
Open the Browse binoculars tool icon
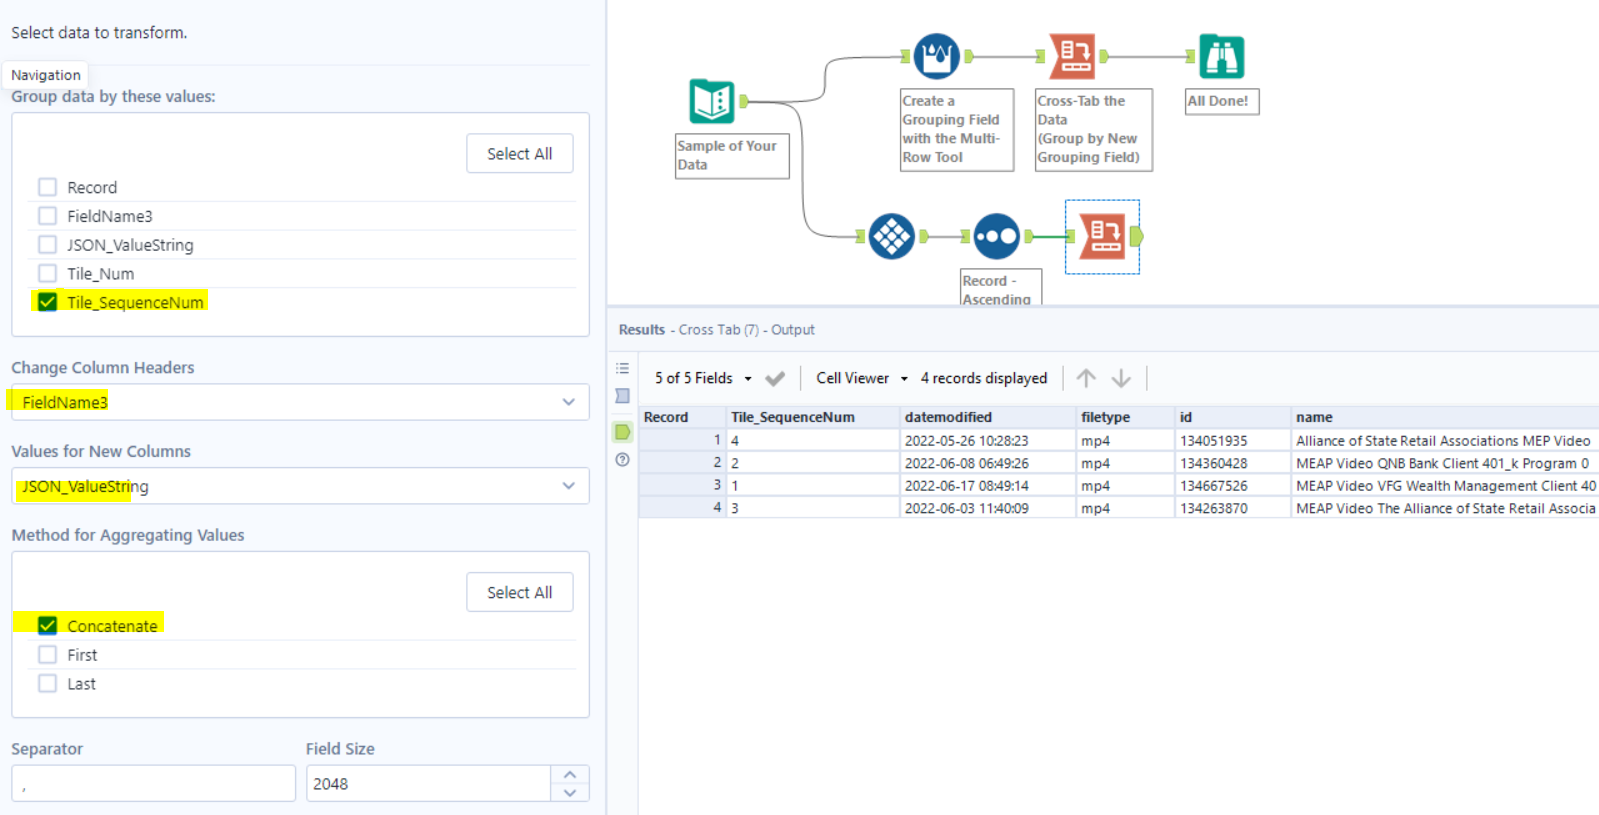point(1221,56)
